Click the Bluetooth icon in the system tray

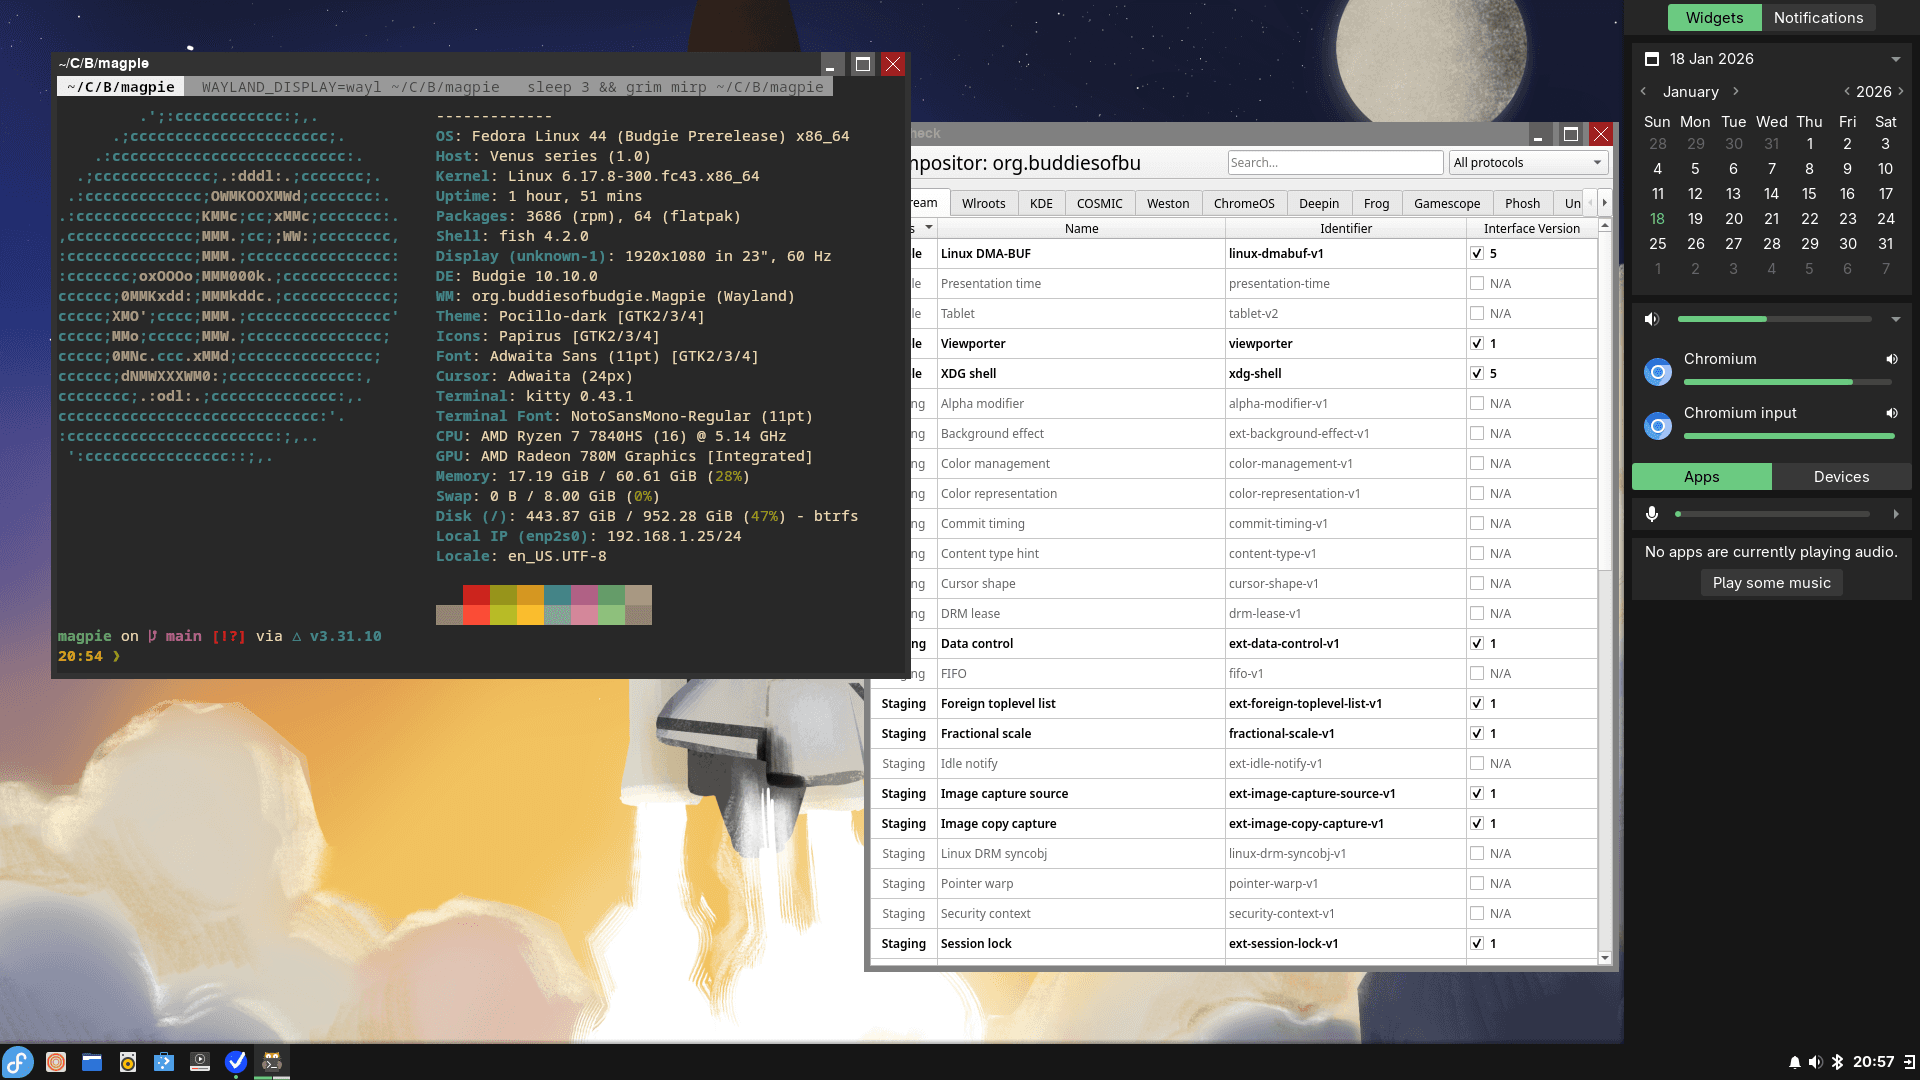click(1838, 1062)
